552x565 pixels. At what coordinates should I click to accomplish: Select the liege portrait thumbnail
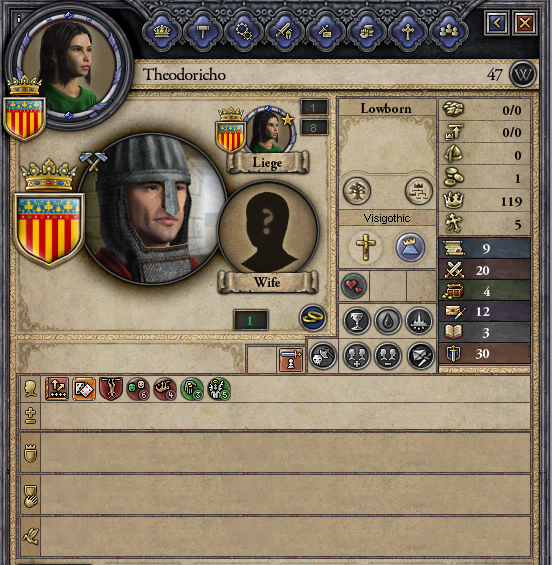click(x=268, y=130)
